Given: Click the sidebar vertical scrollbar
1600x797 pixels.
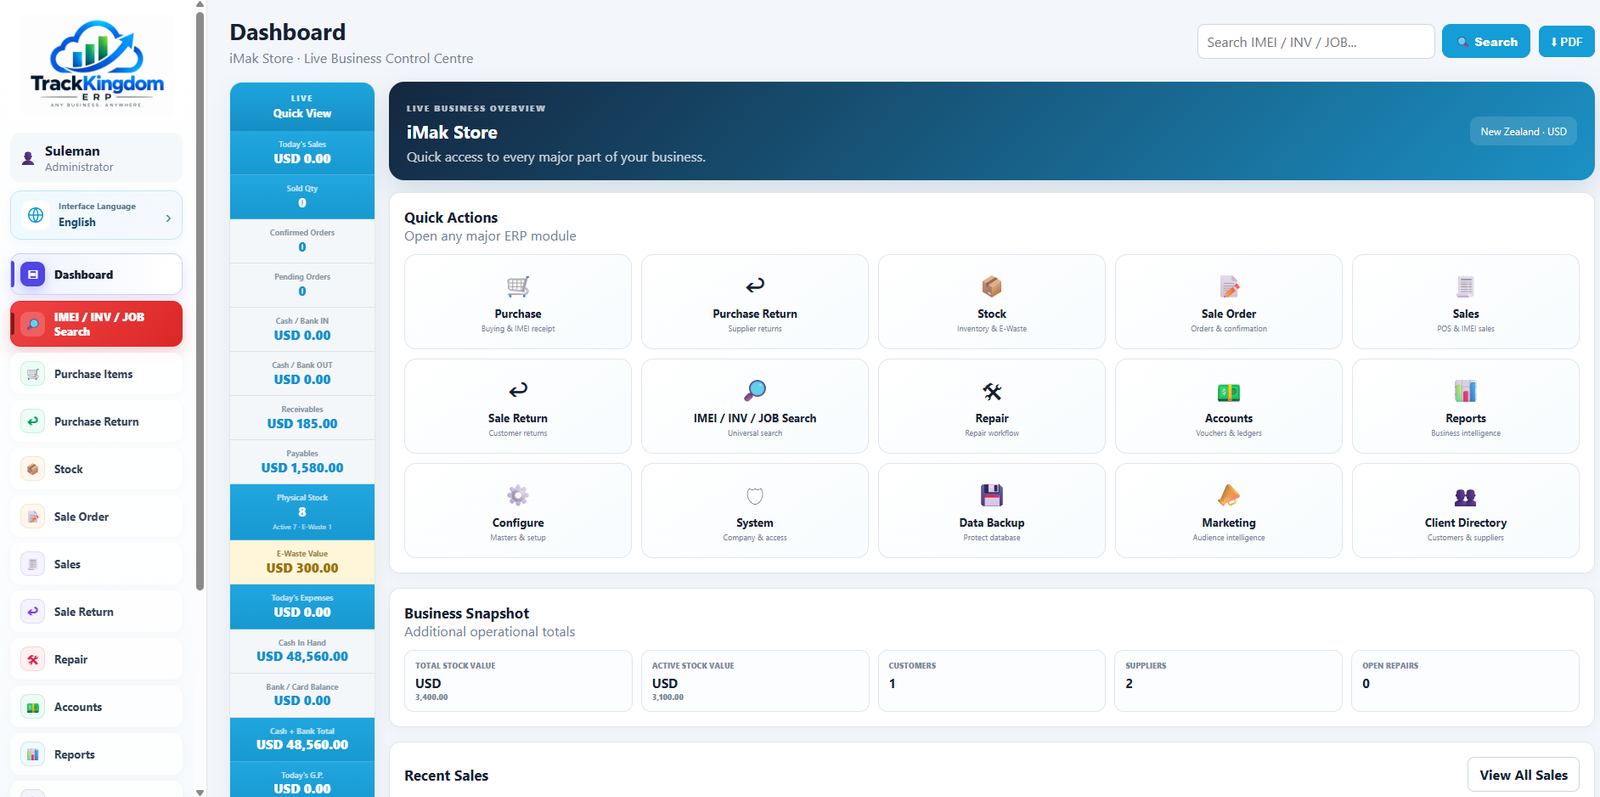Looking at the screenshot, I should [x=200, y=300].
